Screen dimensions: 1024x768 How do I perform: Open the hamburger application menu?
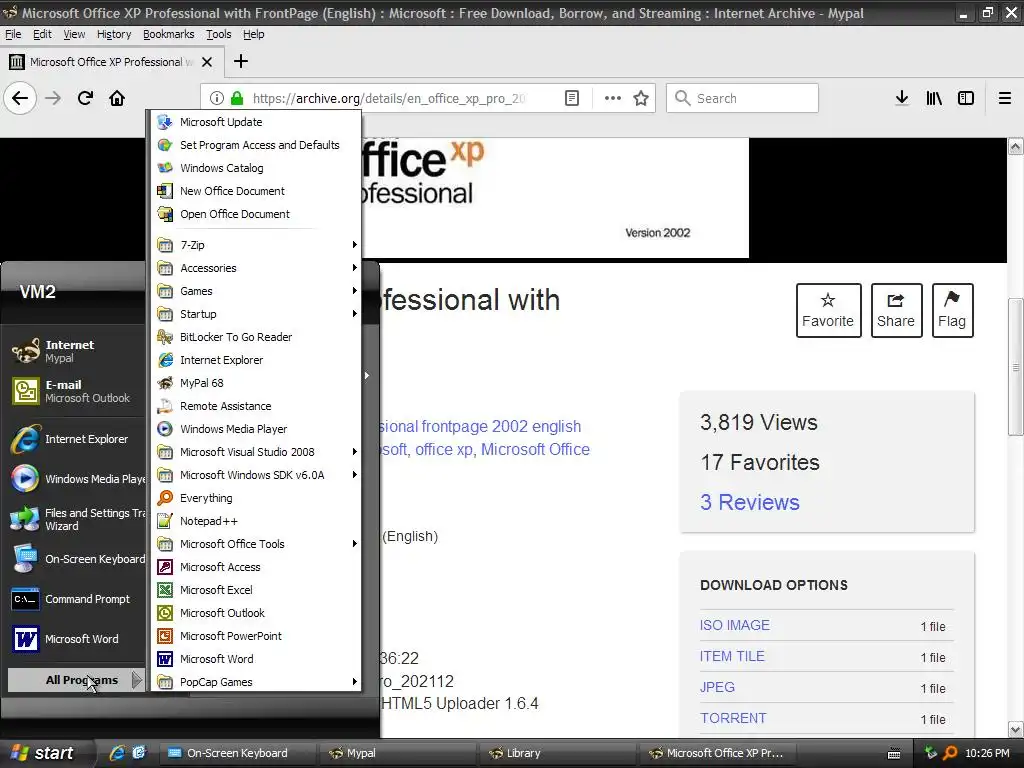(1004, 98)
